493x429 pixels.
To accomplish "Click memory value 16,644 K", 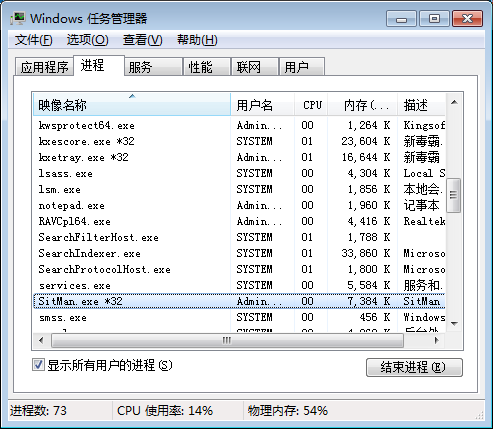I will [x=366, y=157].
